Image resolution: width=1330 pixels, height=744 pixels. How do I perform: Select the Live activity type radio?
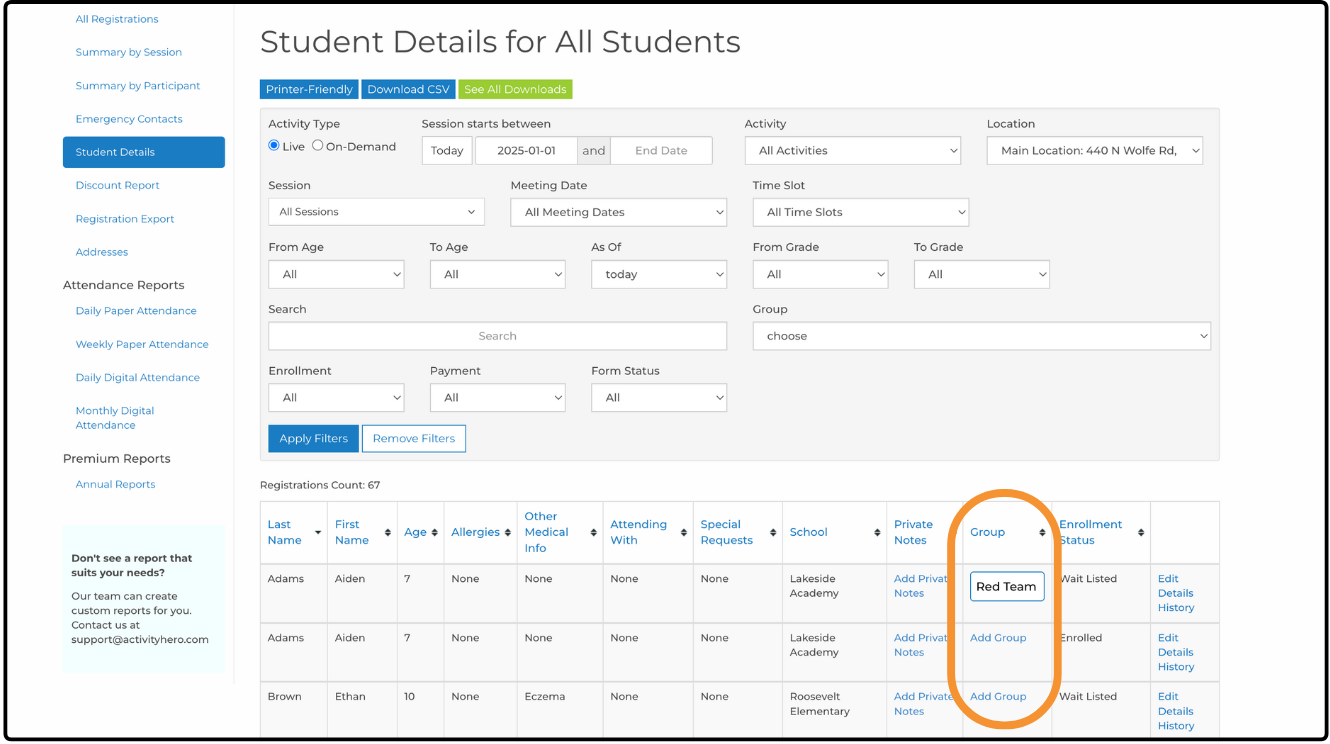pyautogui.click(x=274, y=146)
